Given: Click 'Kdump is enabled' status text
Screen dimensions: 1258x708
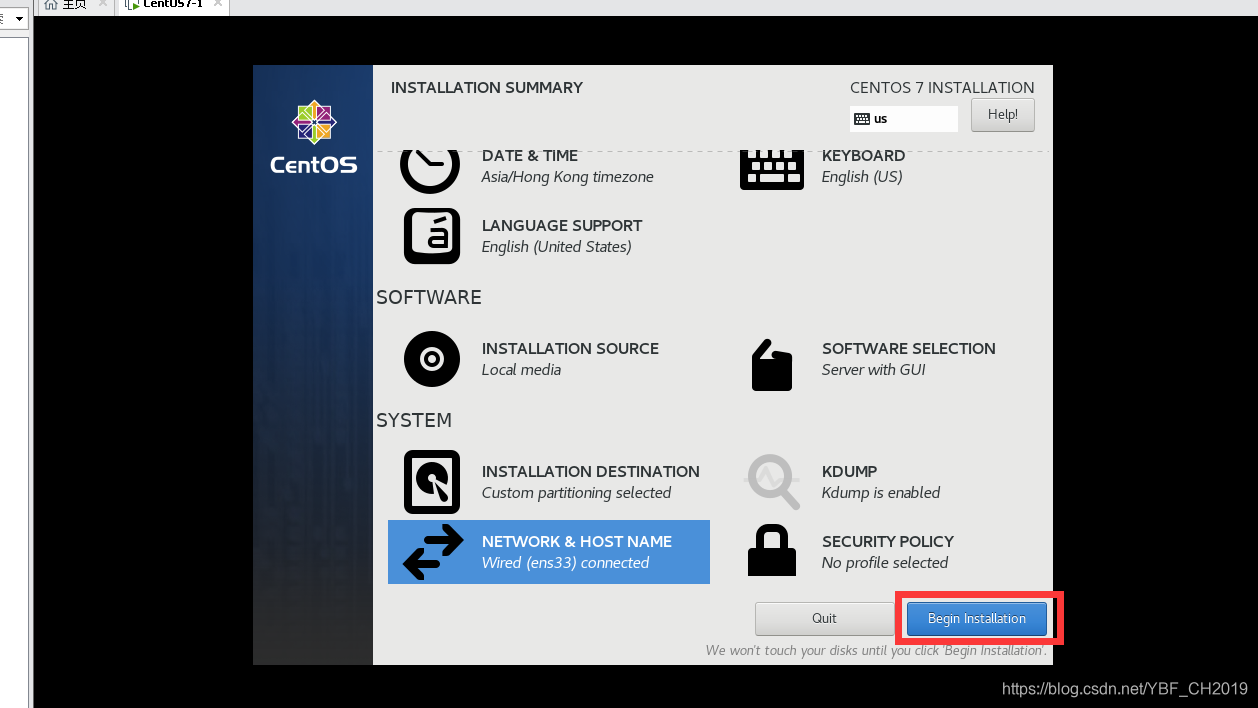Looking at the screenshot, I should [x=881, y=493].
